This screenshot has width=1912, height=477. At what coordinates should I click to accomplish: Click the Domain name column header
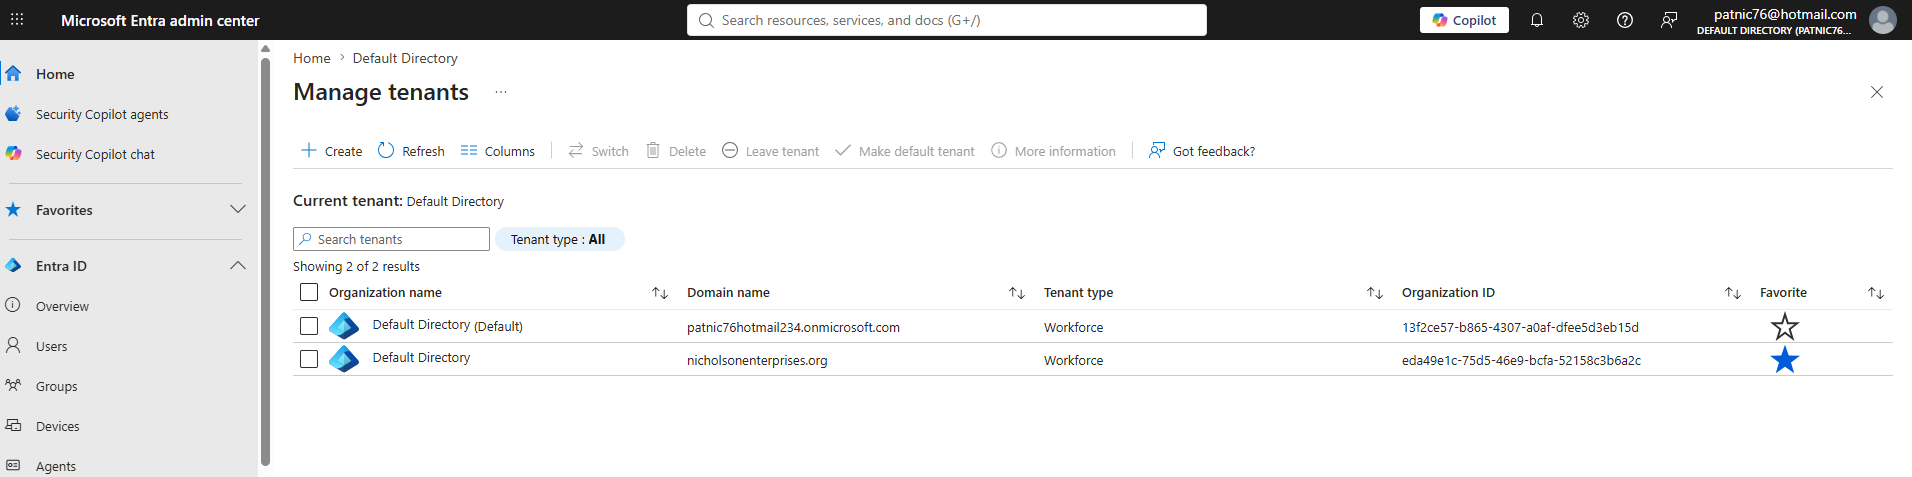click(x=728, y=293)
